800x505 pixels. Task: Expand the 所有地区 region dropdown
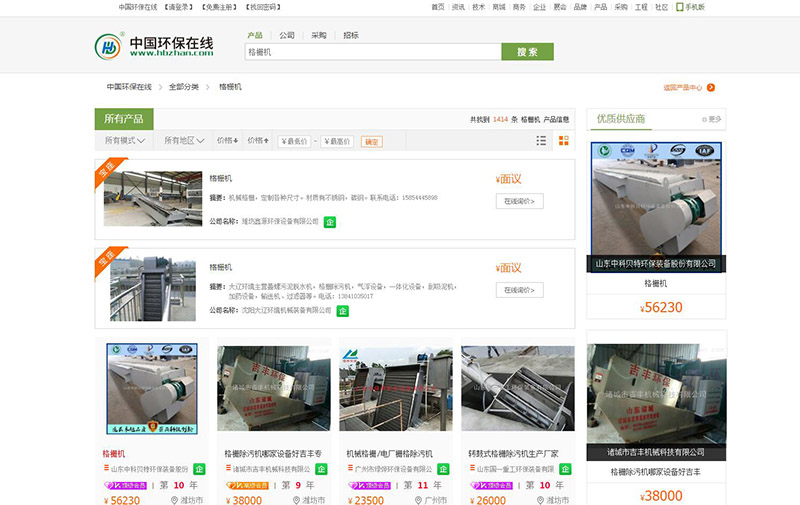pyautogui.click(x=184, y=140)
